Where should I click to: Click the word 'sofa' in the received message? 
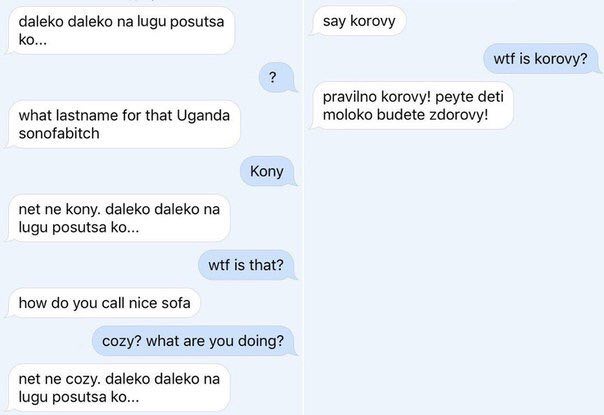(x=176, y=303)
